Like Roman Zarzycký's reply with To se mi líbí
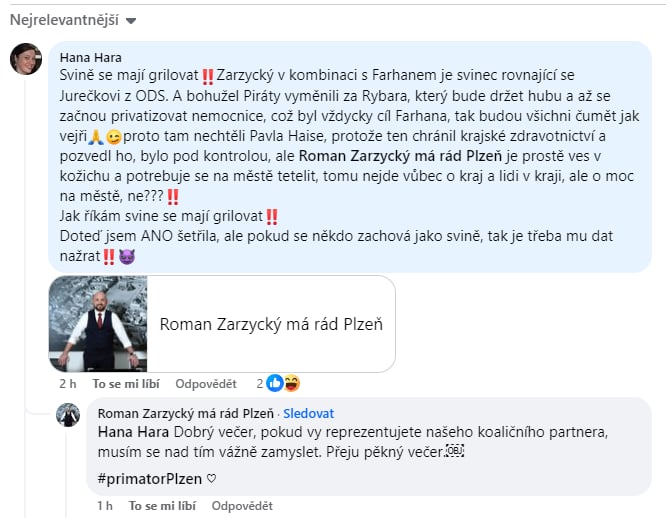 click(x=162, y=506)
